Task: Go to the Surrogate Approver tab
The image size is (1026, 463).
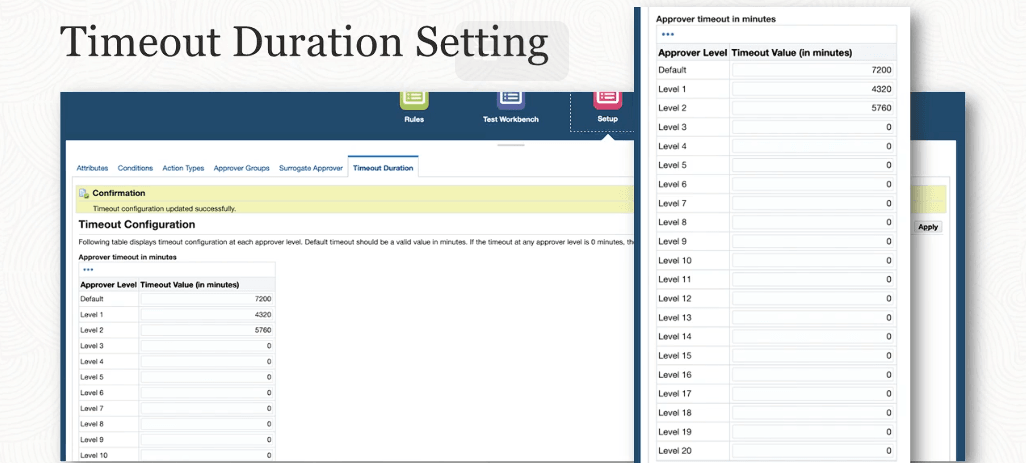Action: pos(311,168)
